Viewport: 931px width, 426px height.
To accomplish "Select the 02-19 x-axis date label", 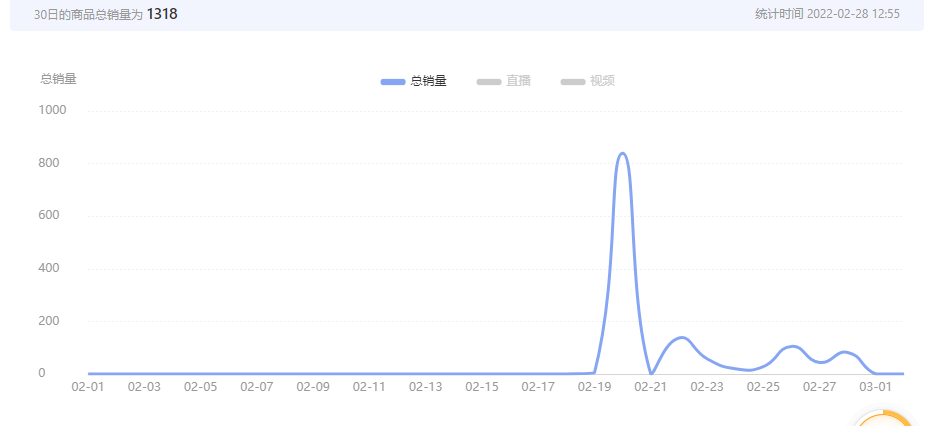I will 594,387.
